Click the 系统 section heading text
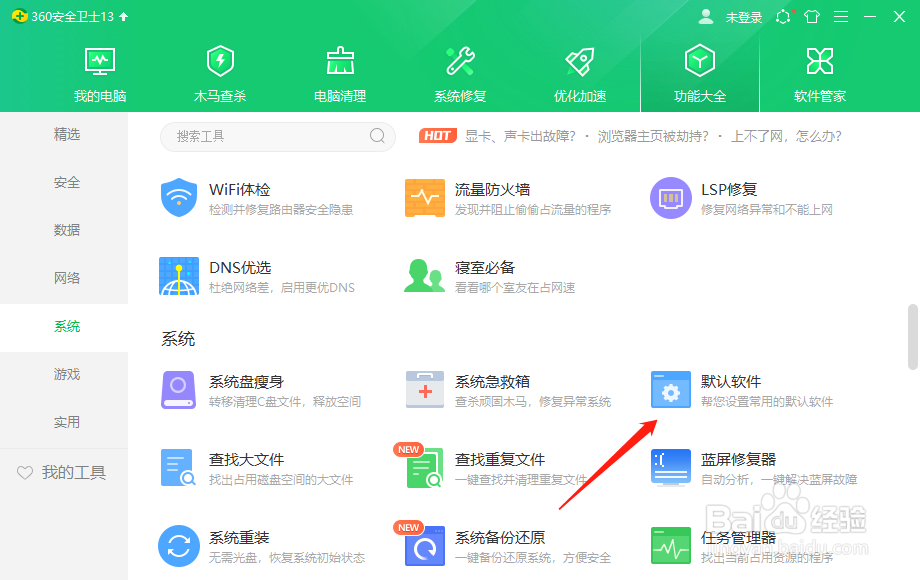920x580 pixels. click(x=178, y=338)
